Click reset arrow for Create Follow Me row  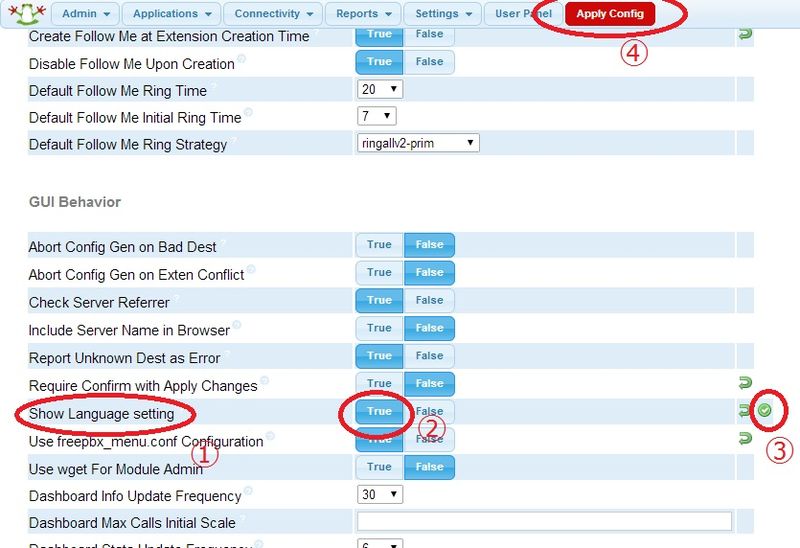click(x=745, y=34)
